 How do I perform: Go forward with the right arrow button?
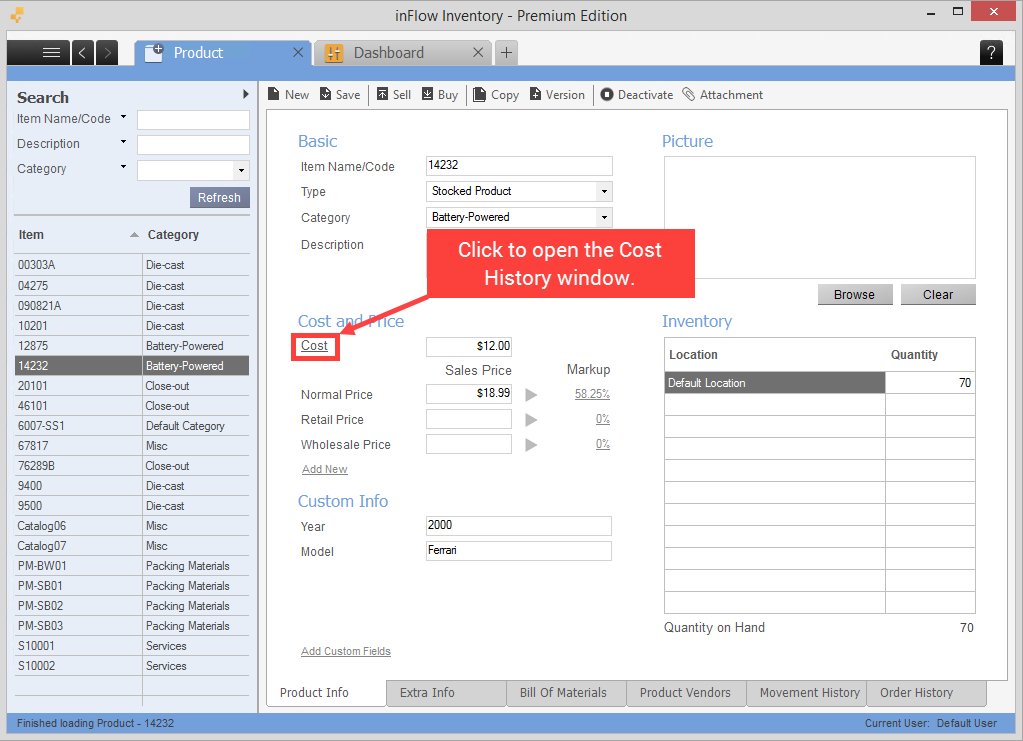107,53
